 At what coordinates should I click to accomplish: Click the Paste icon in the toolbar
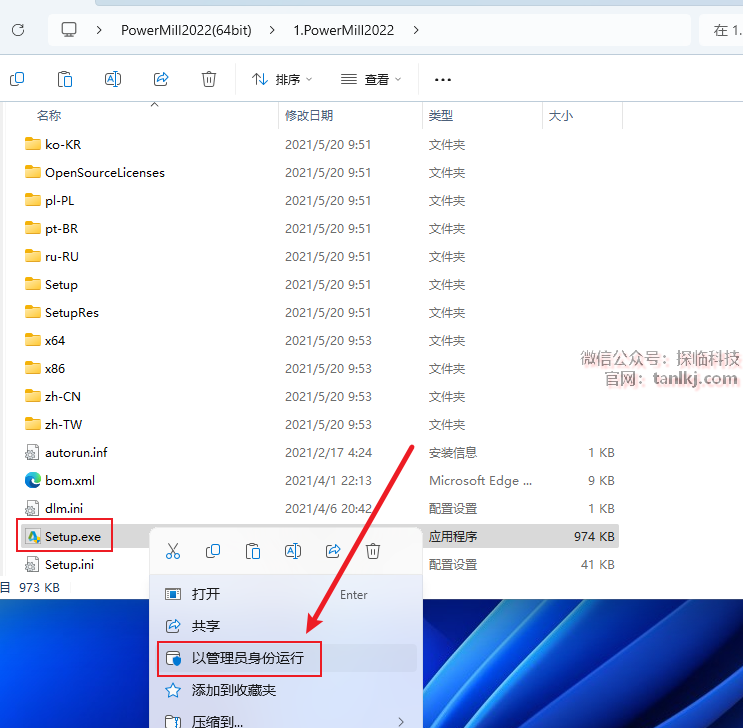pyautogui.click(x=65, y=79)
